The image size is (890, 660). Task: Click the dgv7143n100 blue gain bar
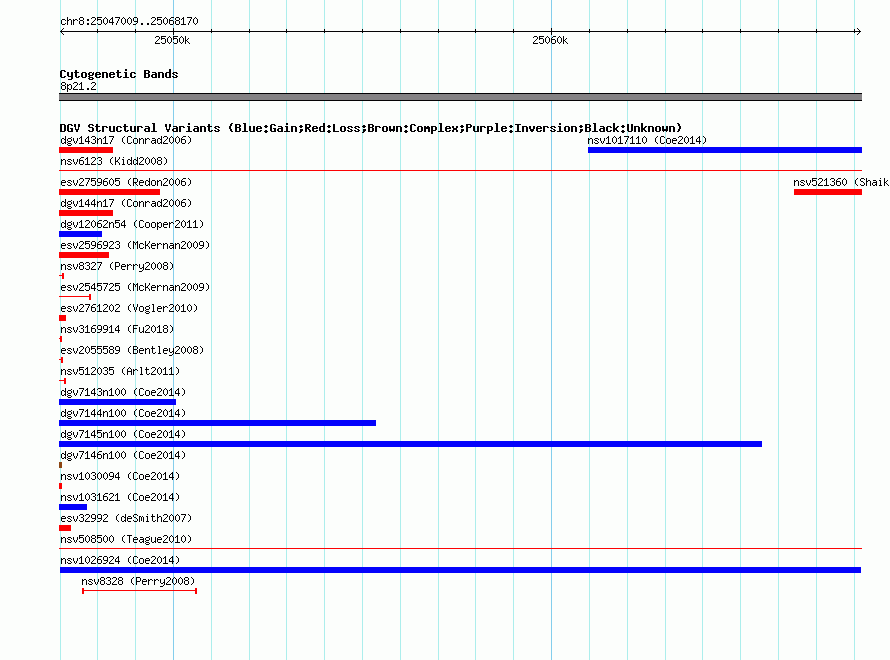pyautogui.click(x=117, y=402)
